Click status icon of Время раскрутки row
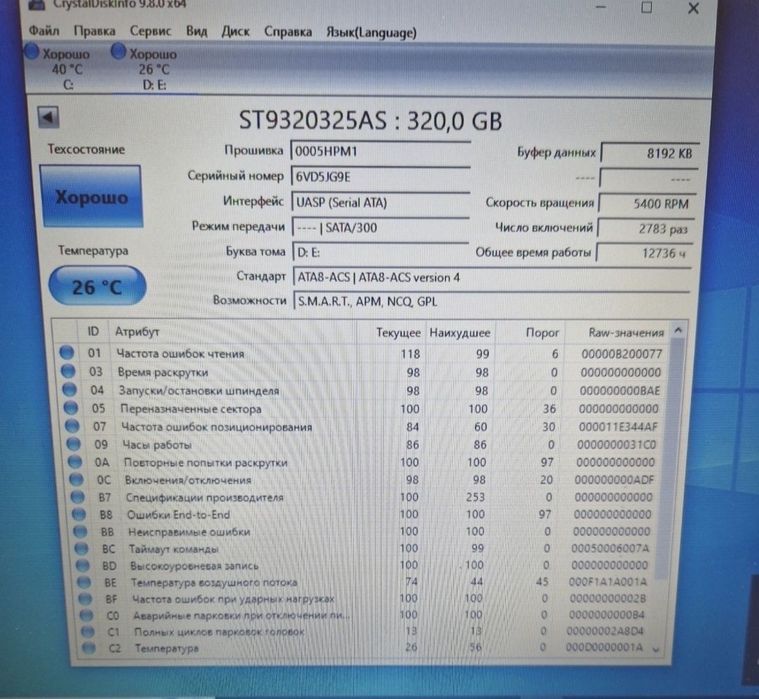This screenshot has height=699, width=759. point(68,371)
